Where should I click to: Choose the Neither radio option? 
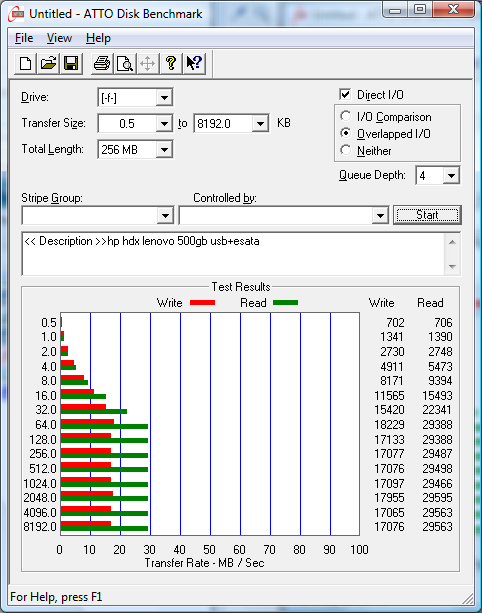346,150
